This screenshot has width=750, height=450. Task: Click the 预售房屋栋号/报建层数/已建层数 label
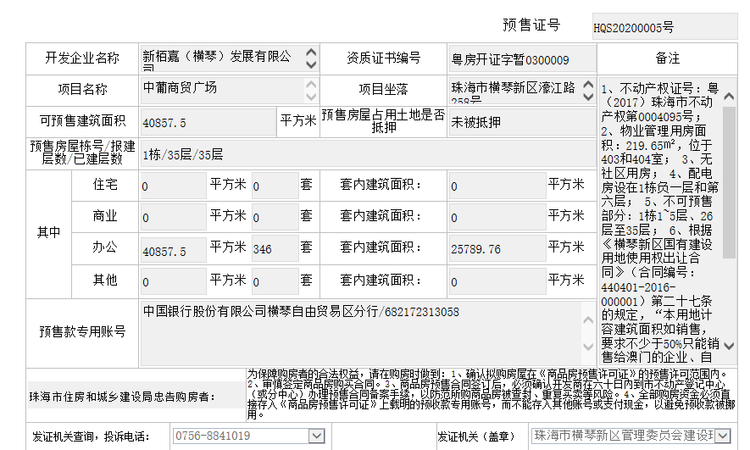point(82,153)
